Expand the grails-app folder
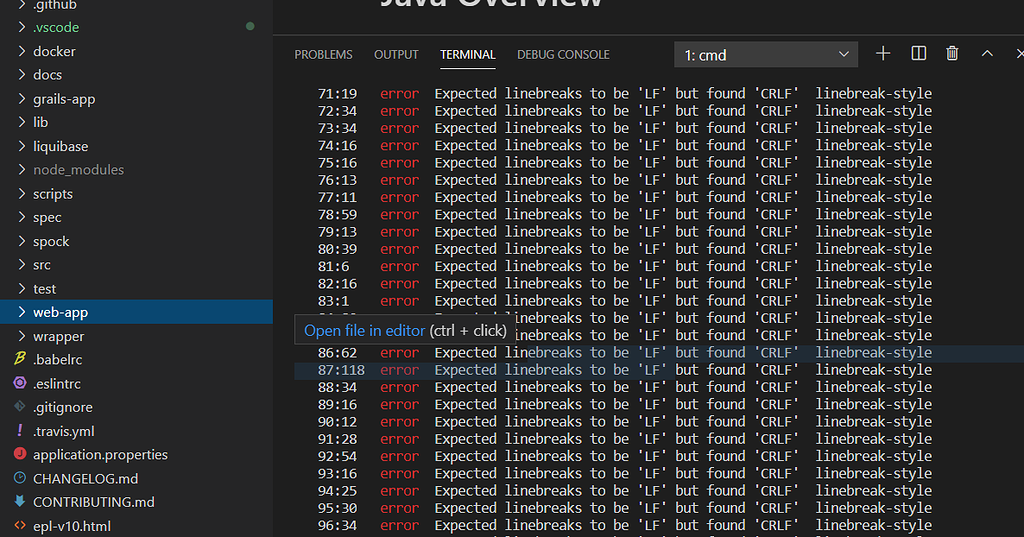Image resolution: width=1024 pixels, height=537 pixels. coord(64,99)
